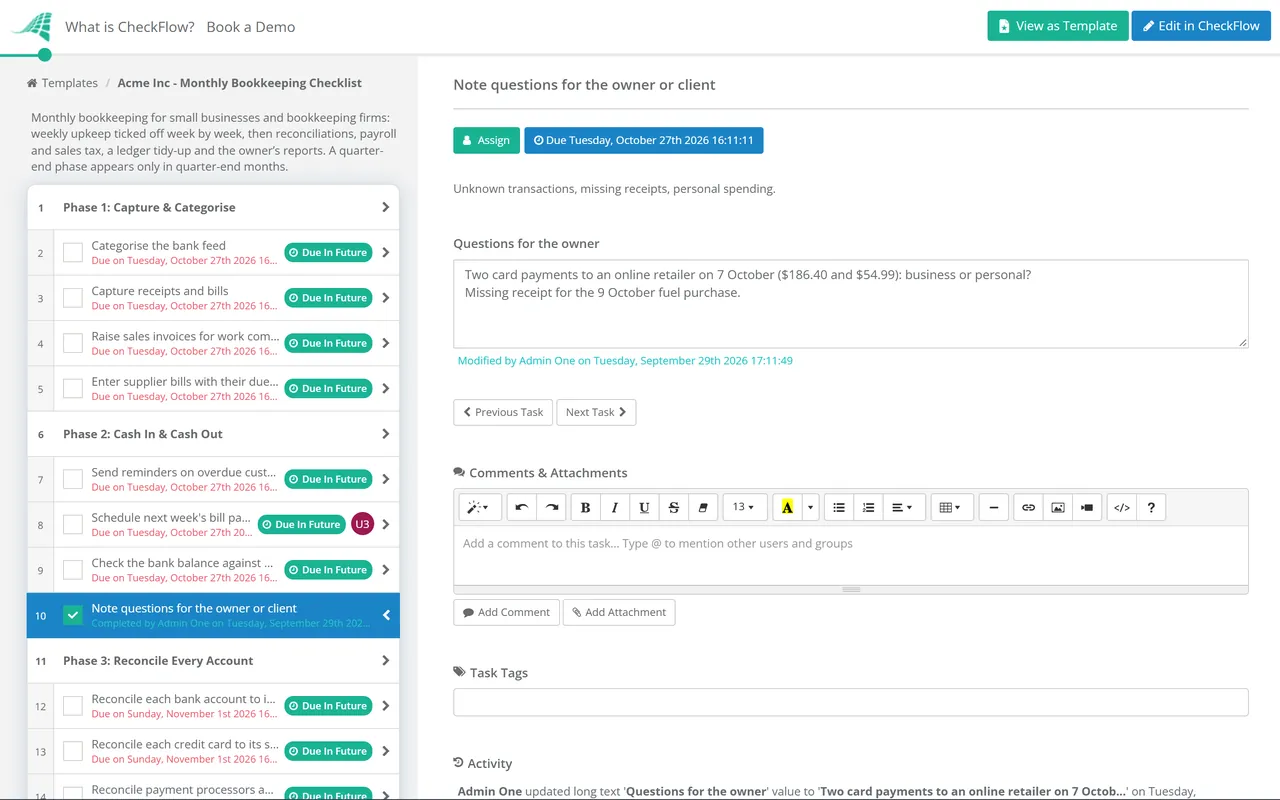Click the insert picture icon
Screen dimensions: 1280x800
1058,508
